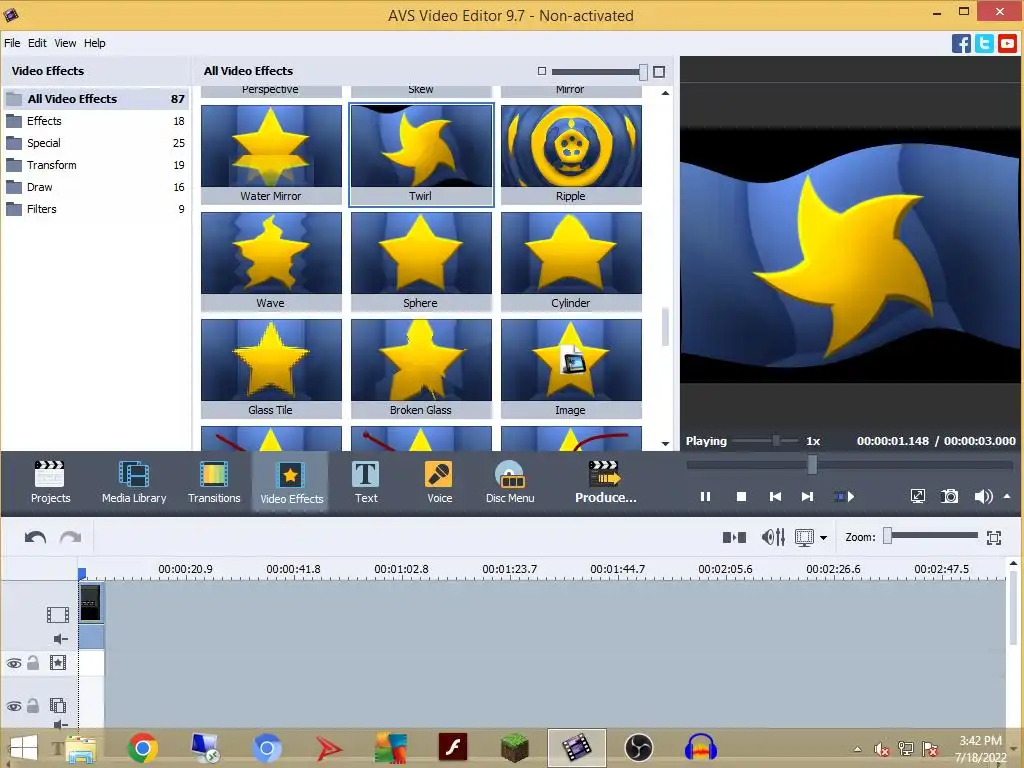Image resolution: width=1024 pixels, height=768 pixels.
Task: Toggle visibility of video effects track
Action: click(14, 664)
